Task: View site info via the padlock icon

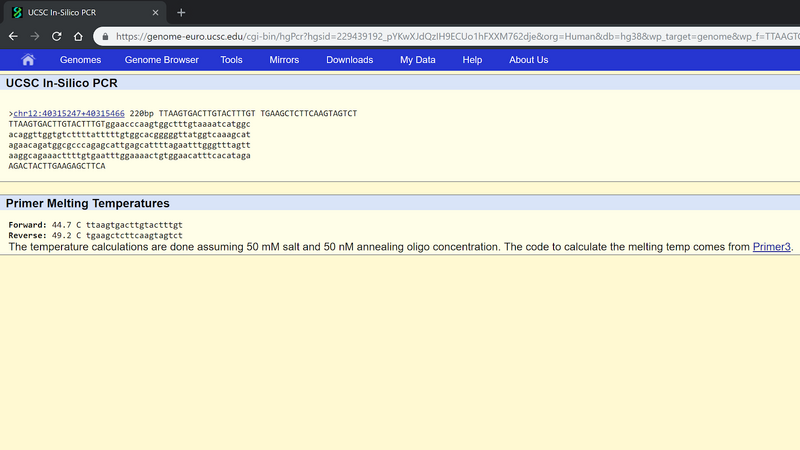Action: coord(104,36)
